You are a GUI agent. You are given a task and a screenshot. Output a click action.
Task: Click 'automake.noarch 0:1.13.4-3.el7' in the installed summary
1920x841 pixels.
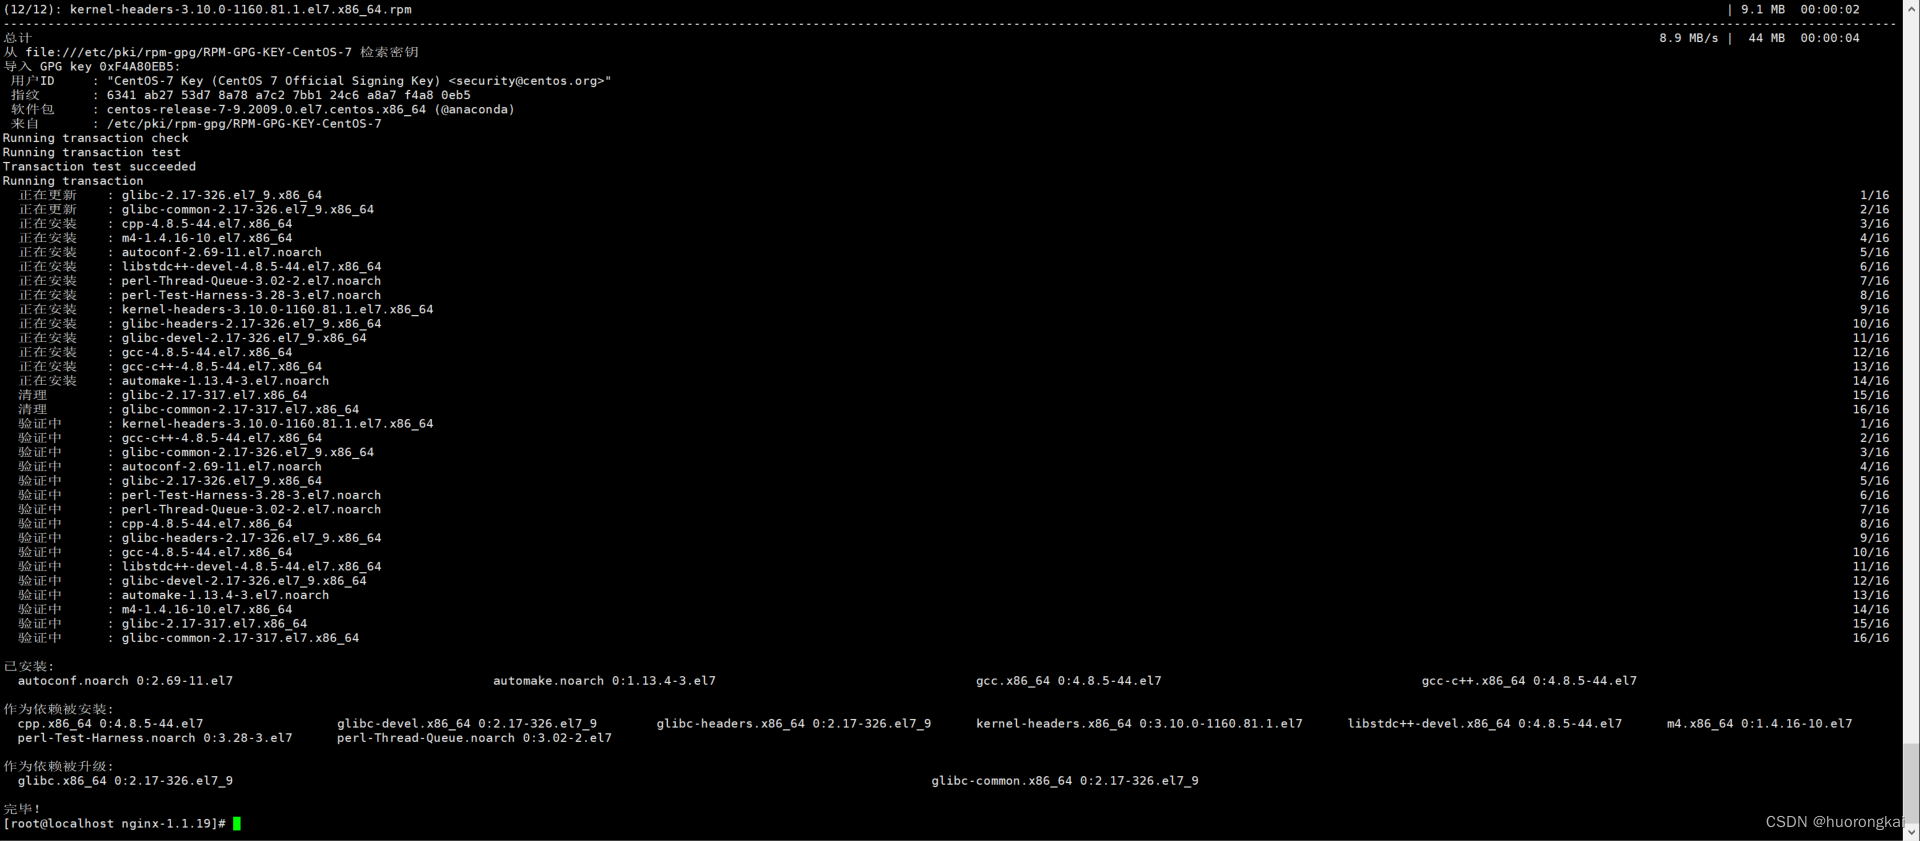tap(604, 681)
